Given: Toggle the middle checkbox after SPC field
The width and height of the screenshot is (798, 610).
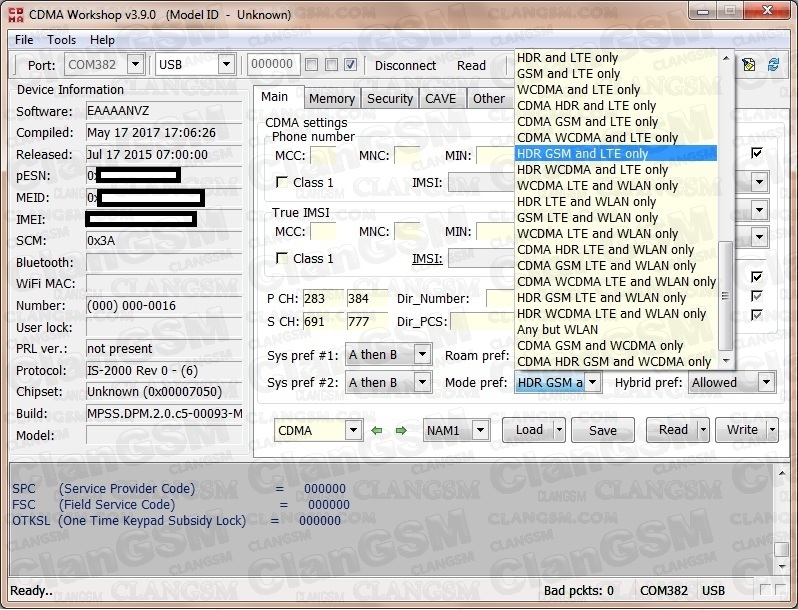Looking at the screenshot, I should pyautogui.click(x=331, y=65).
